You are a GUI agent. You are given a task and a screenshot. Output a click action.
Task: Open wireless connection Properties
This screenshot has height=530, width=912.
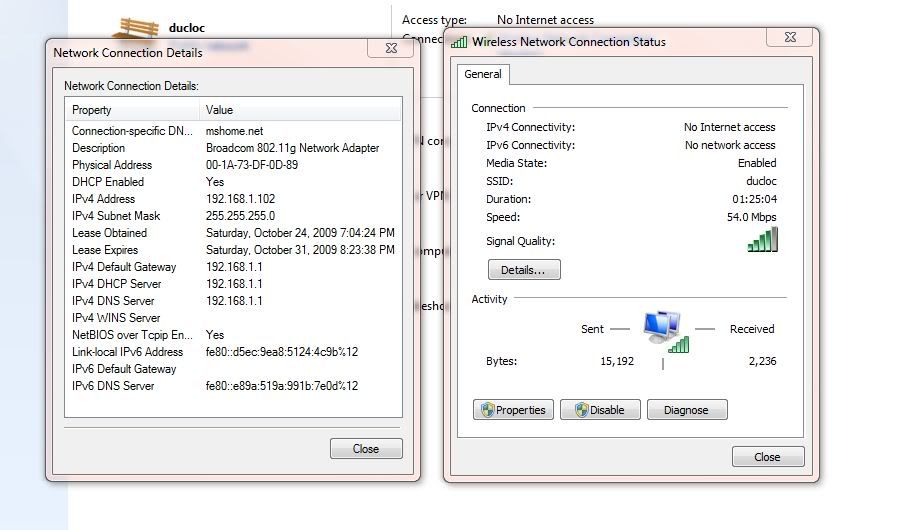(513, 410)
